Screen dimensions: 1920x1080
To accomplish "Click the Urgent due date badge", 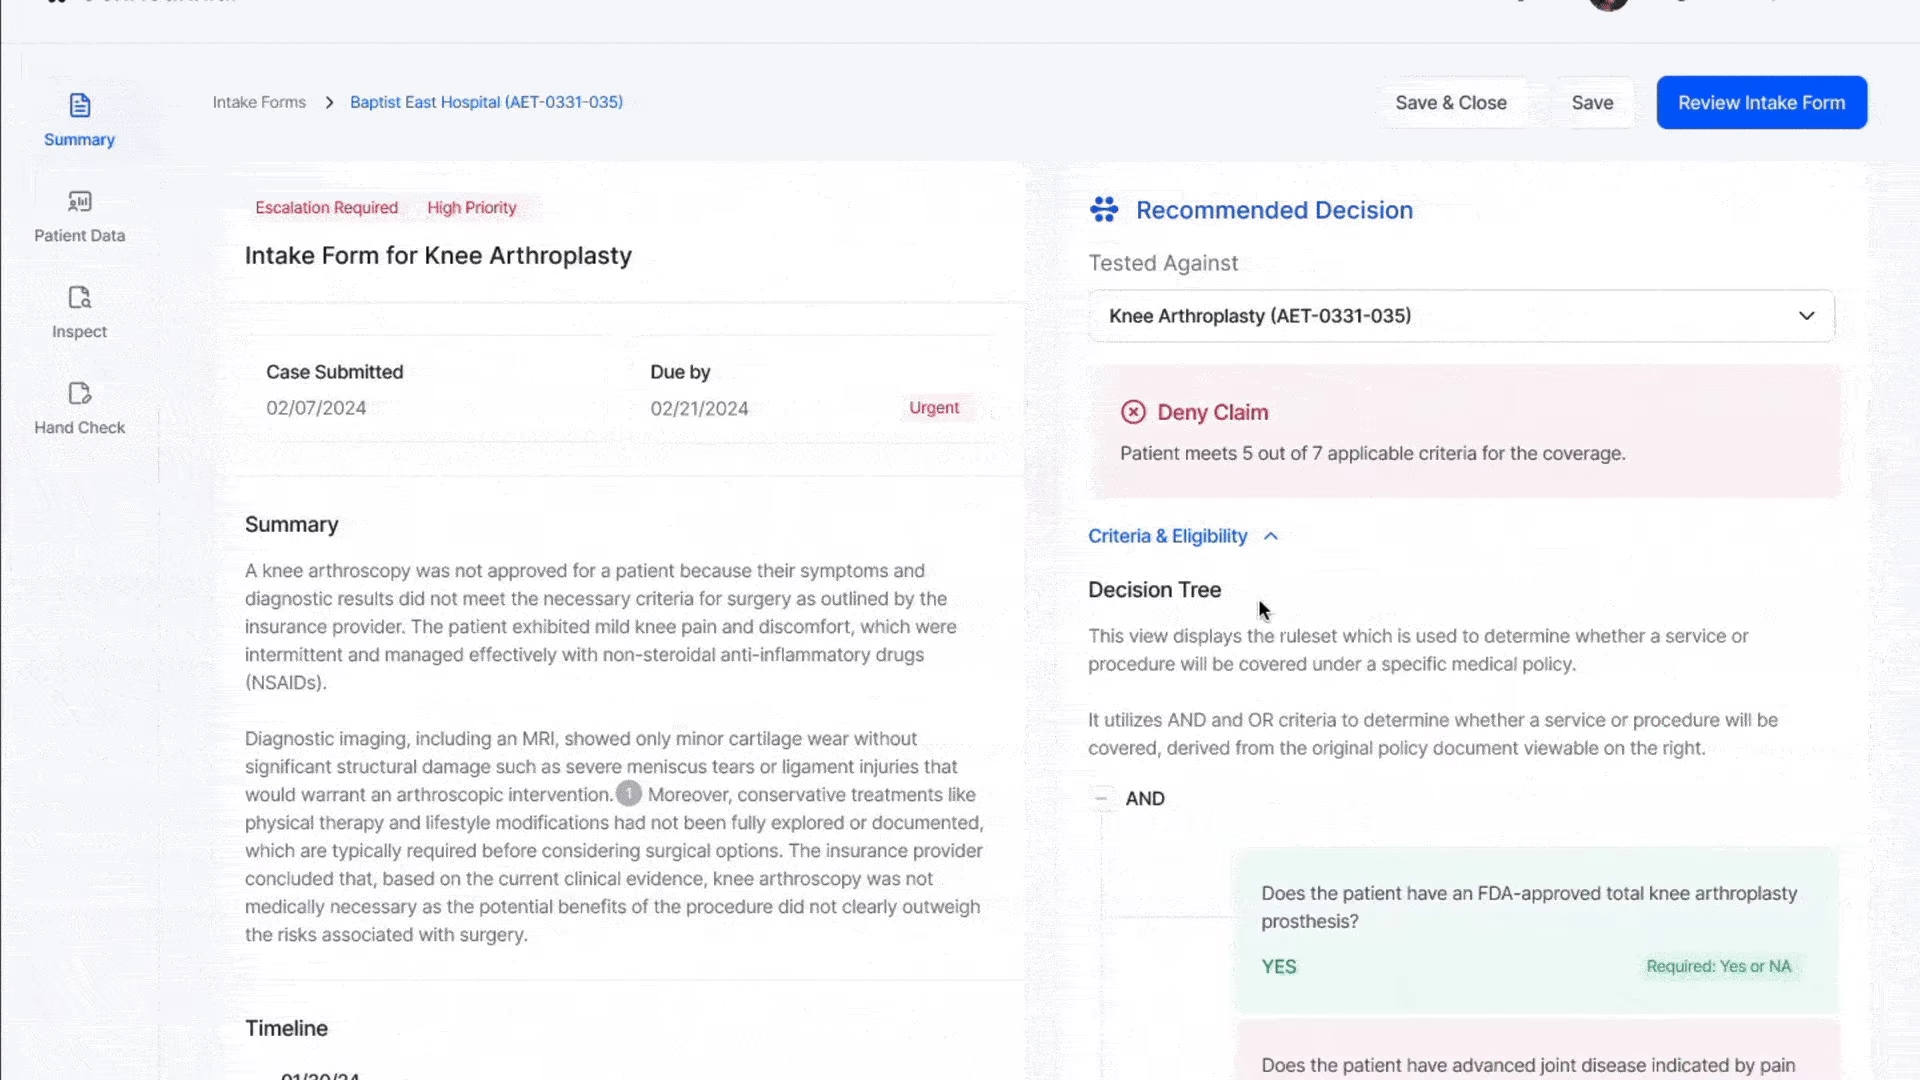I will click(934, 408).
